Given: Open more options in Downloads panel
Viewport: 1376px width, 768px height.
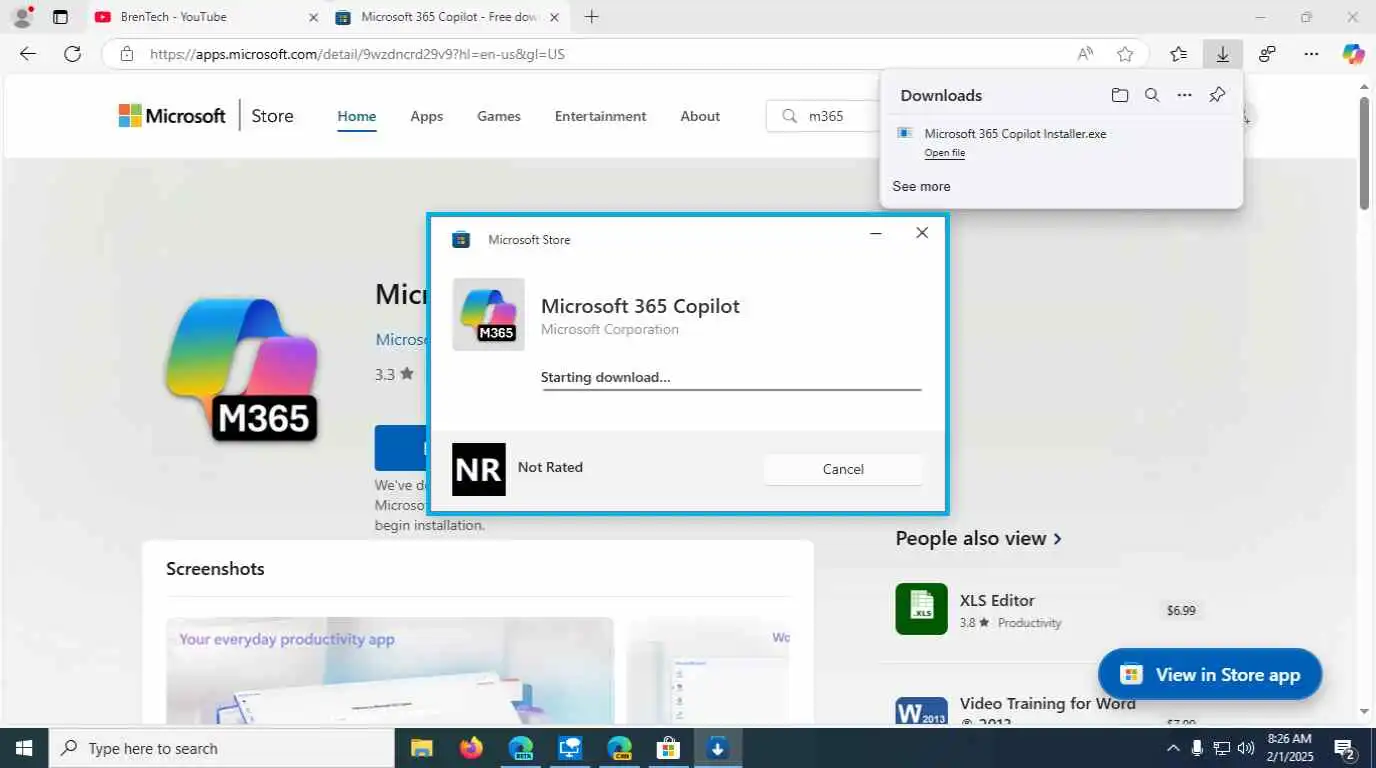Looking at the screenshot, I should coord(1185,95).
